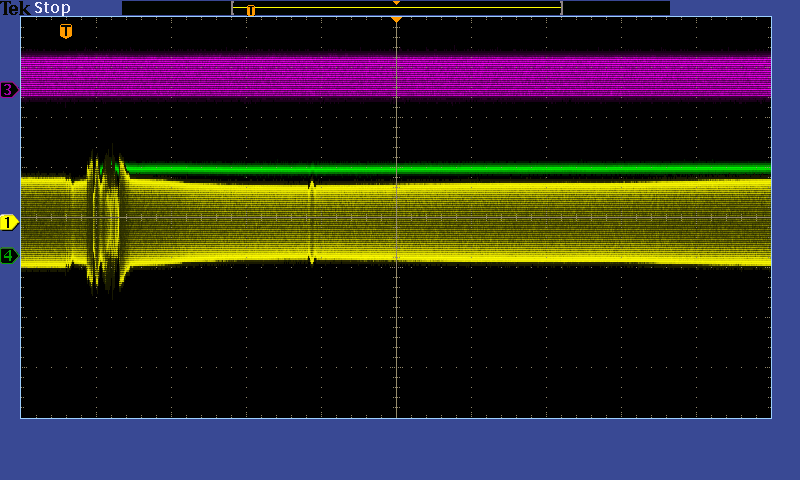Select the magenta channel 3 ground marker
The width and height of the screenshot is (800, 480).
pos(9,90)
